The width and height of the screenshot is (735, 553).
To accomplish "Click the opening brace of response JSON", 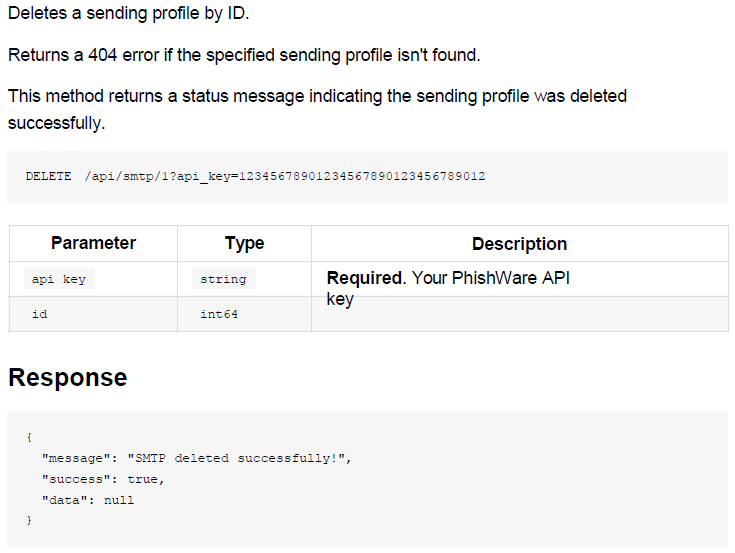I will coord(29,437).
